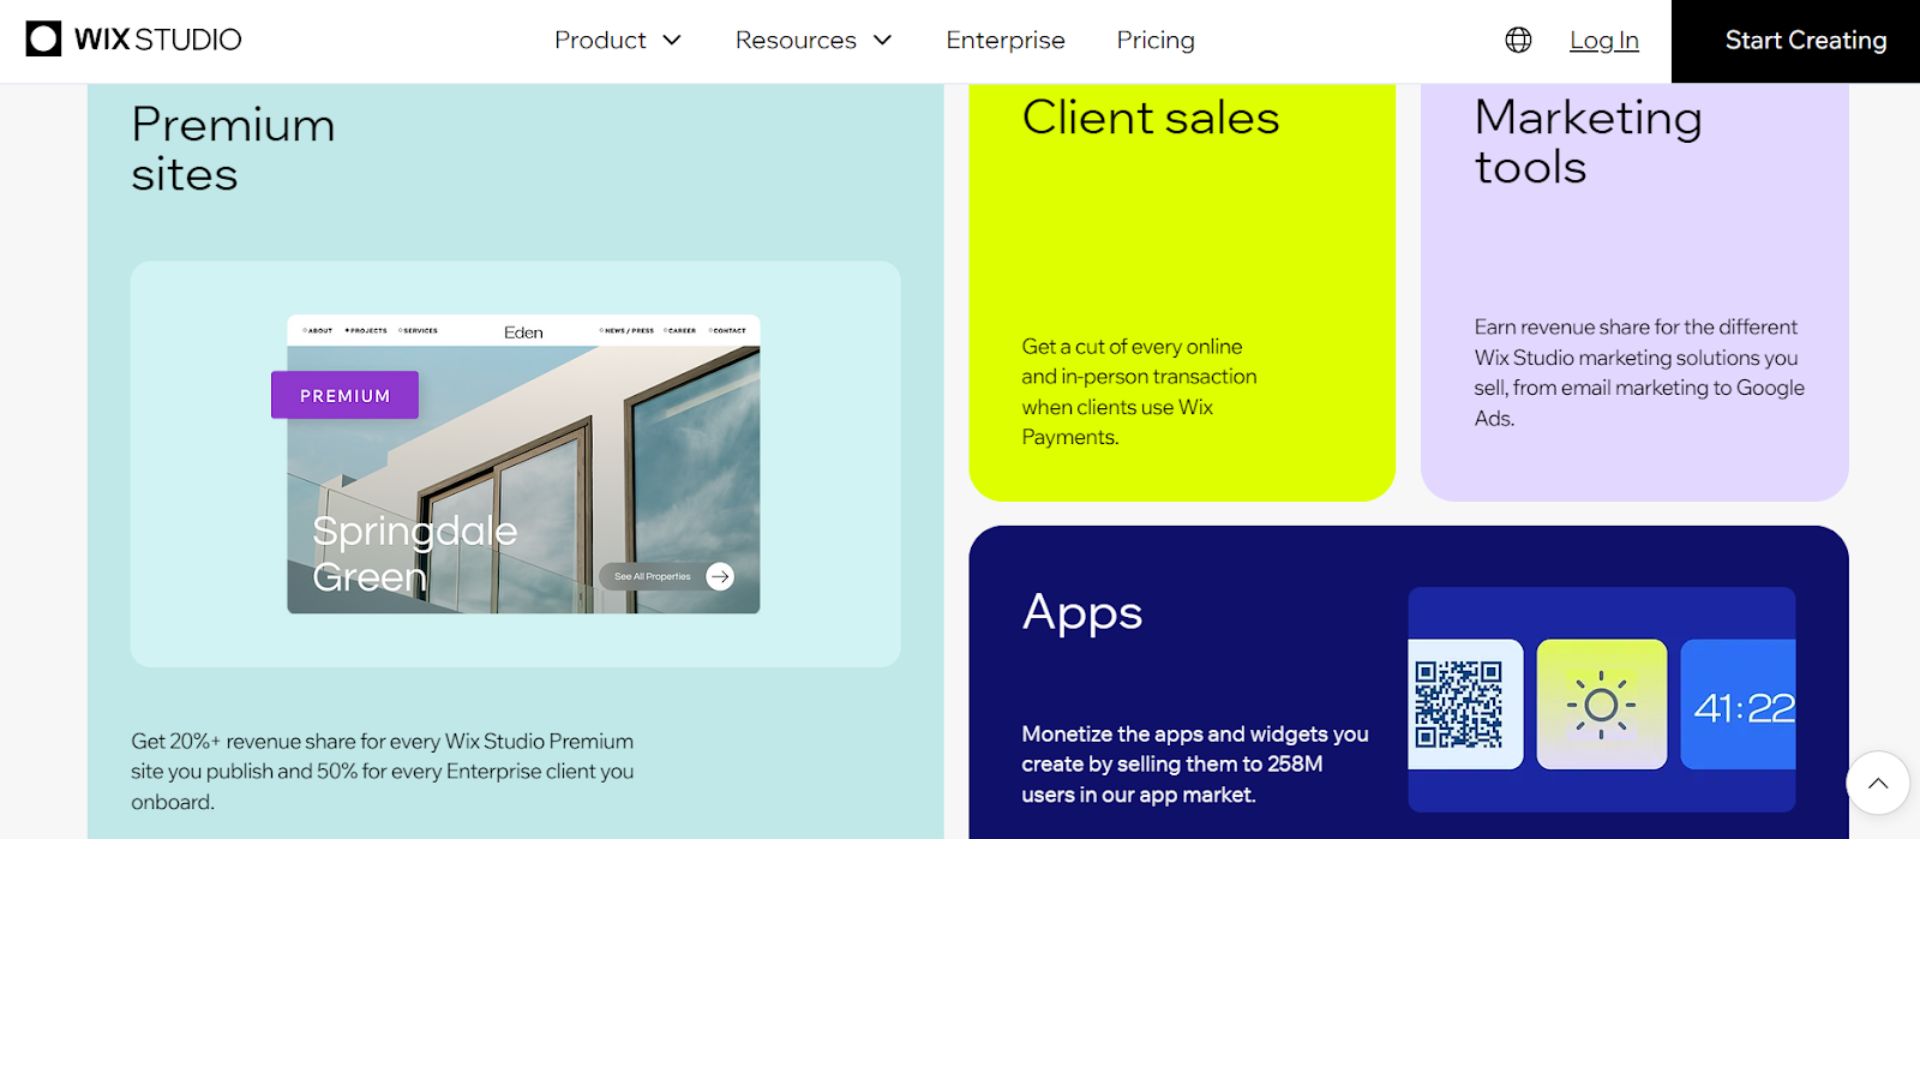Click the 41:22 timer widget tile
This screenshot has height=1080, width=1920.
[x=1738, y=704]
